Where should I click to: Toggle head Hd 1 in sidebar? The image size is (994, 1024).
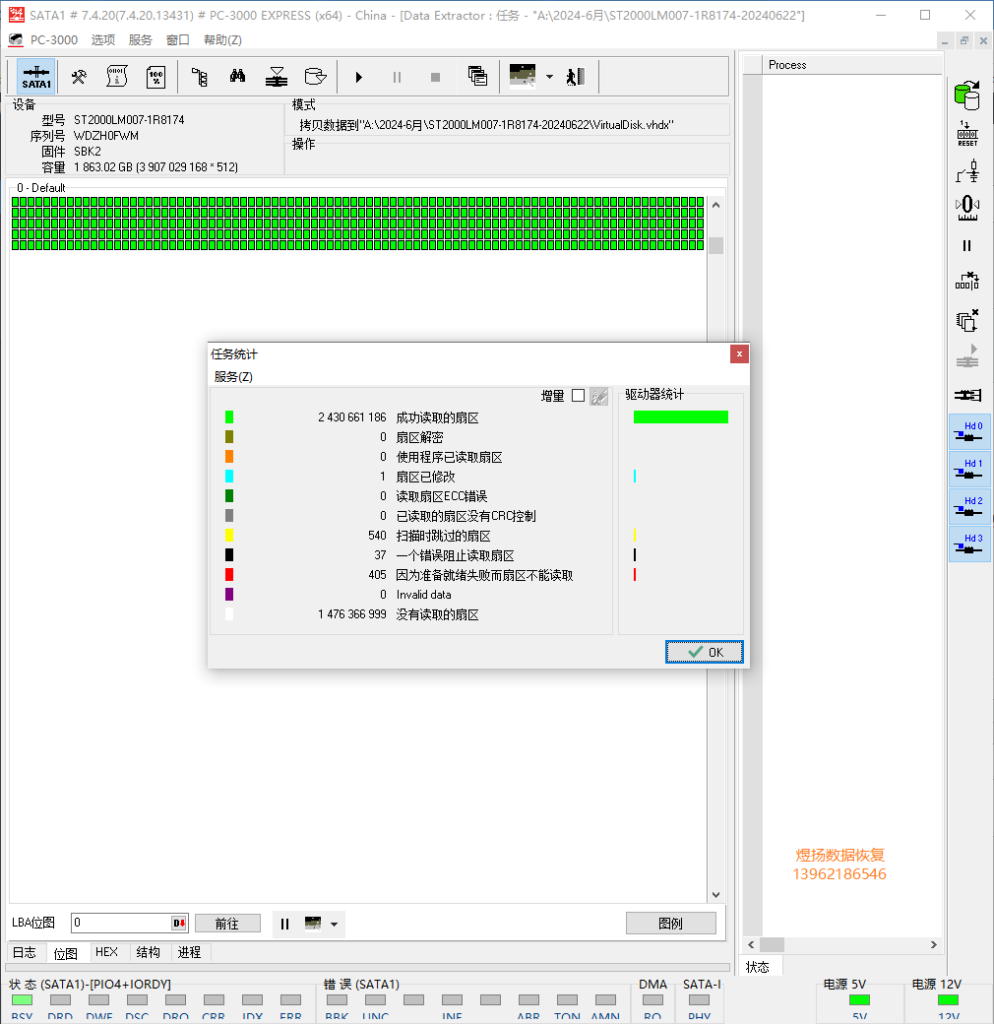tap(970, 470)
